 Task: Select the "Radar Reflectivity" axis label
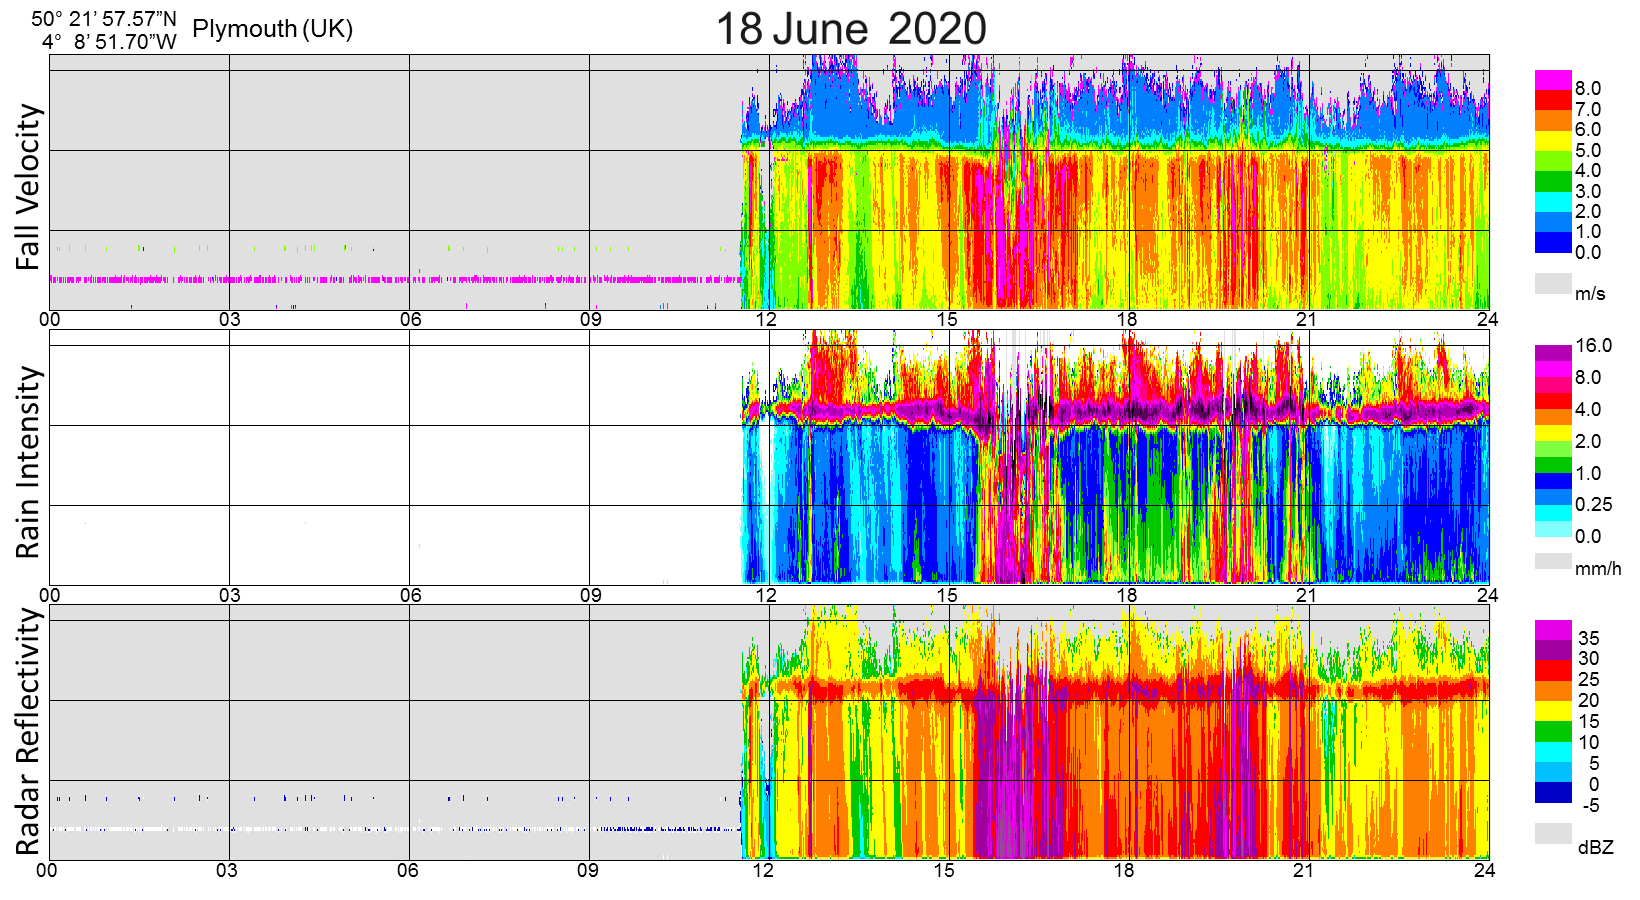(x=29, y=732)
